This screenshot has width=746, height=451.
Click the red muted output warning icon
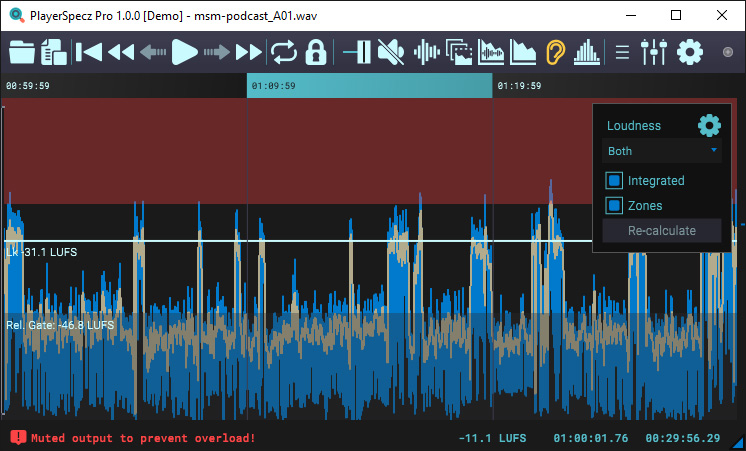pos(18,438)
